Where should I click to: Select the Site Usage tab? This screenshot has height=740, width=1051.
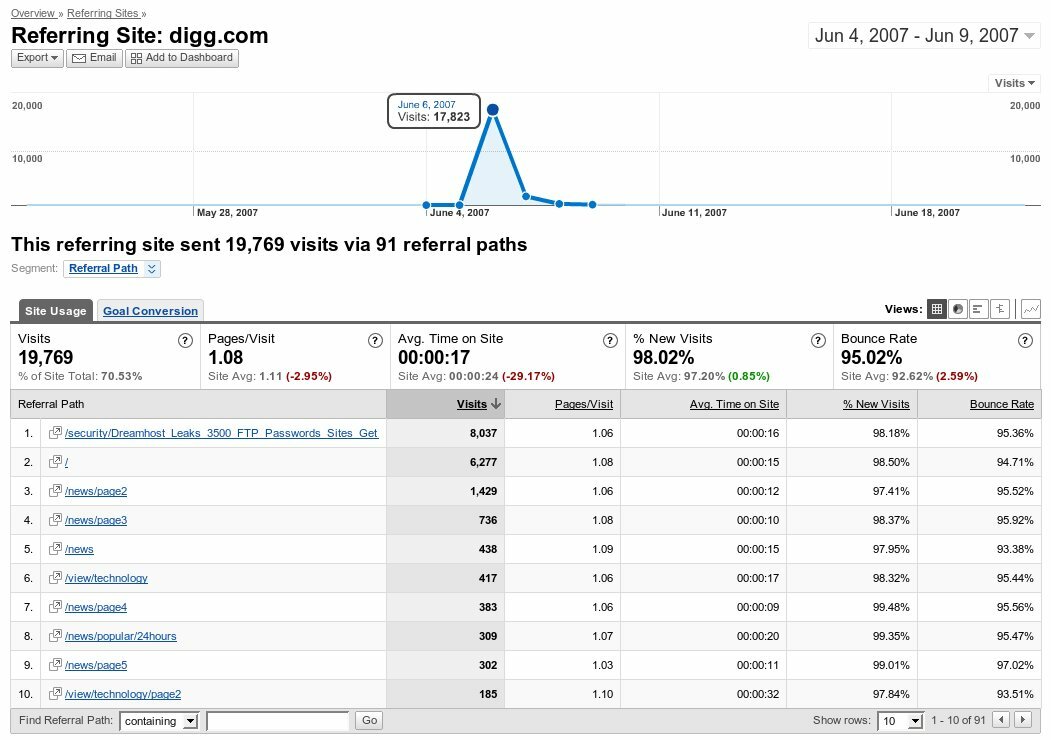click(x=56, y=310)
